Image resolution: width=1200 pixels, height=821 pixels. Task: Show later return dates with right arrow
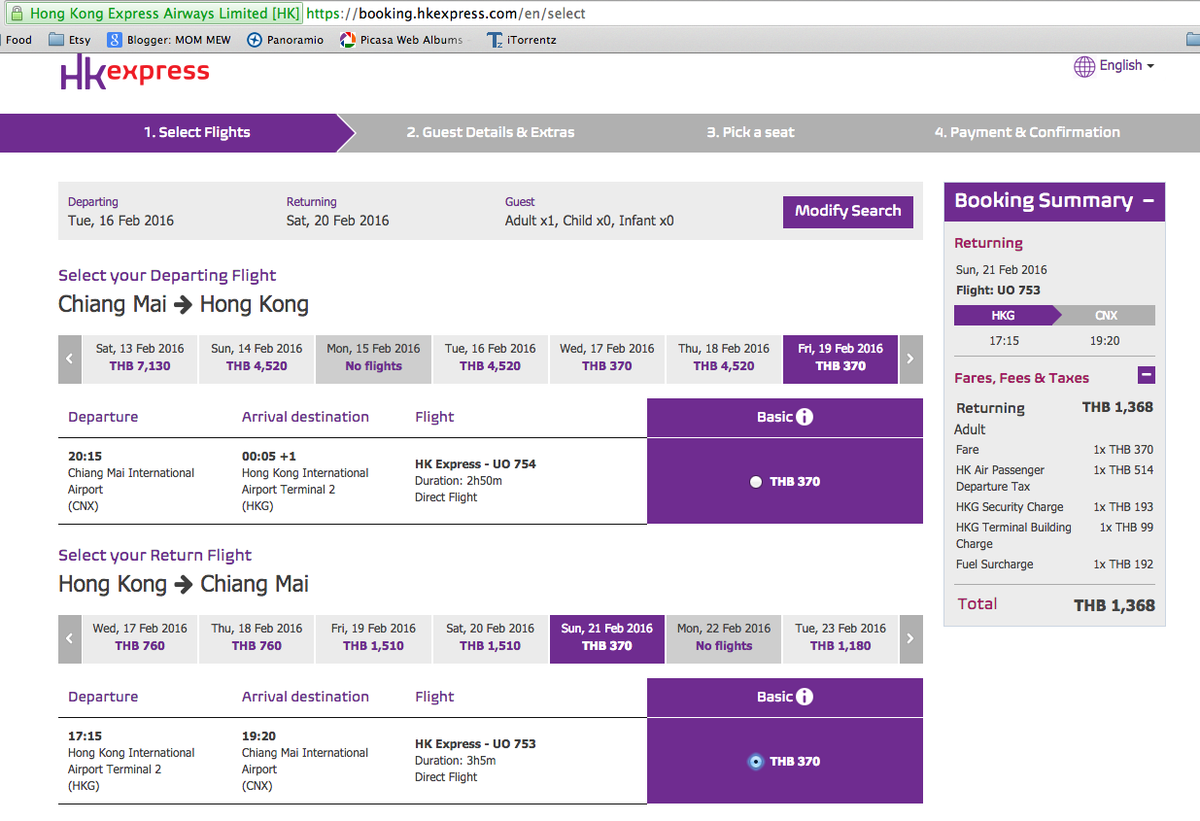(911, 639)
